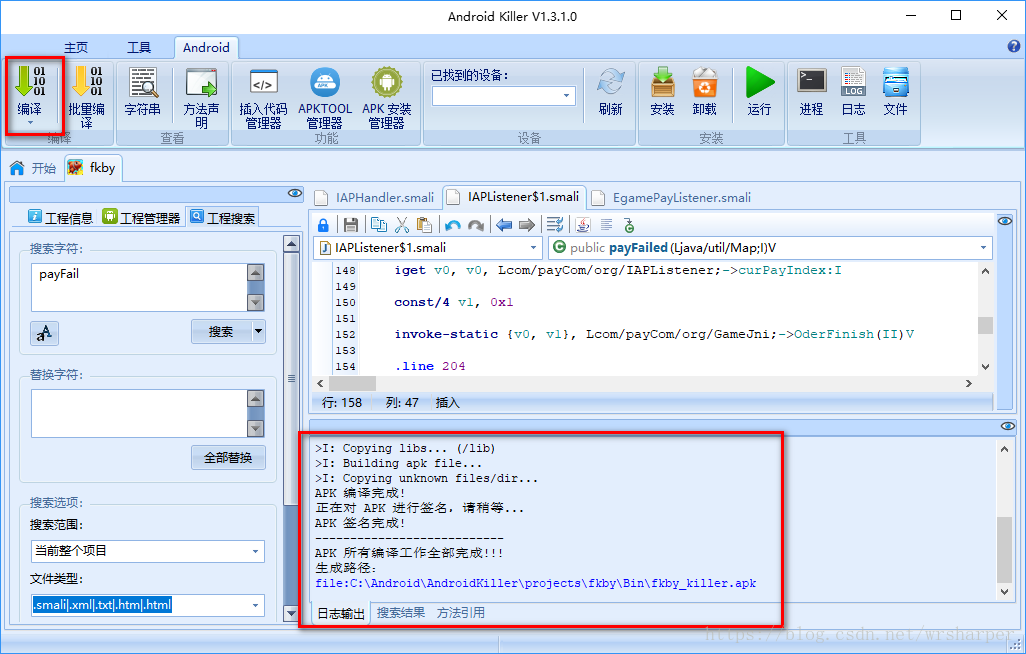This screenshot has width=1026, height=654.
Task: Click the blue undo arrow
Action: pyautogui.click(x=452, y=225)
